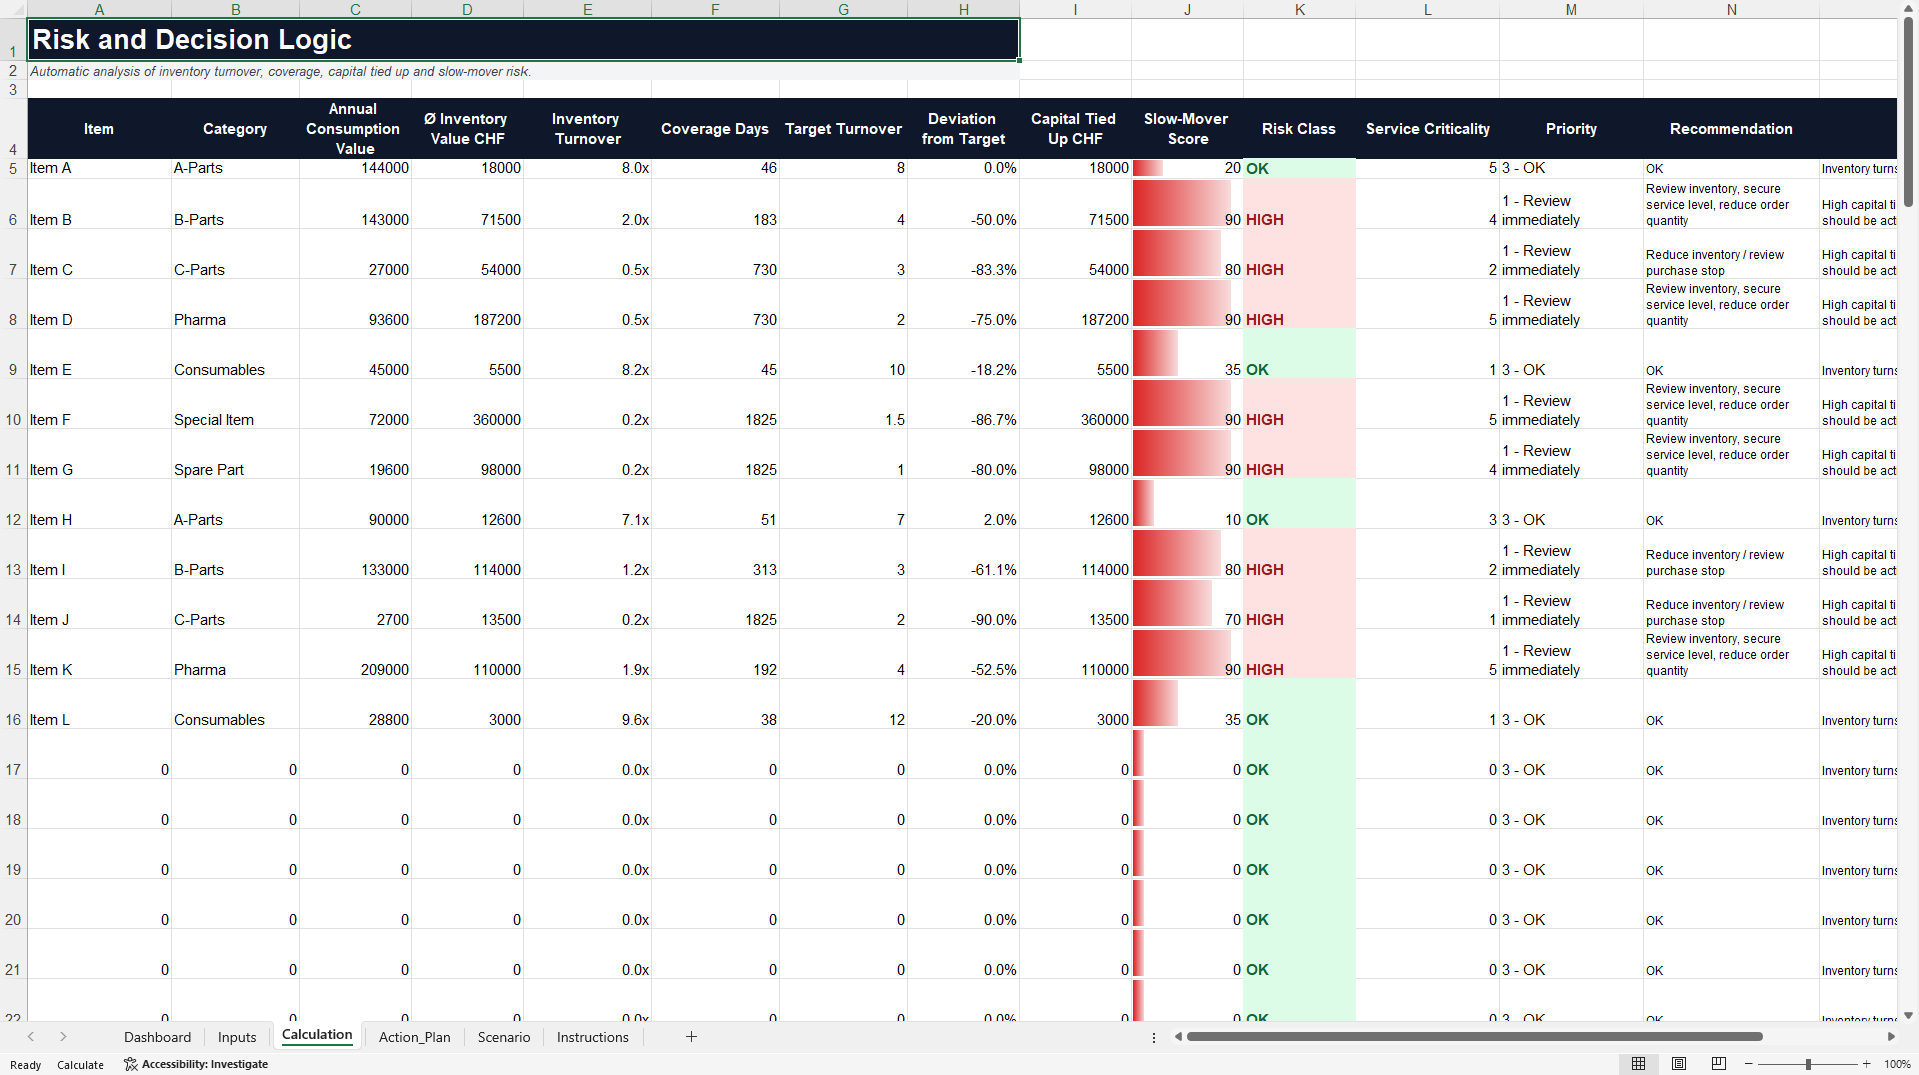Select cell containing Item A
Image resolution: width=1919 pixels, height=1075 pixels.
coord(99,168)
